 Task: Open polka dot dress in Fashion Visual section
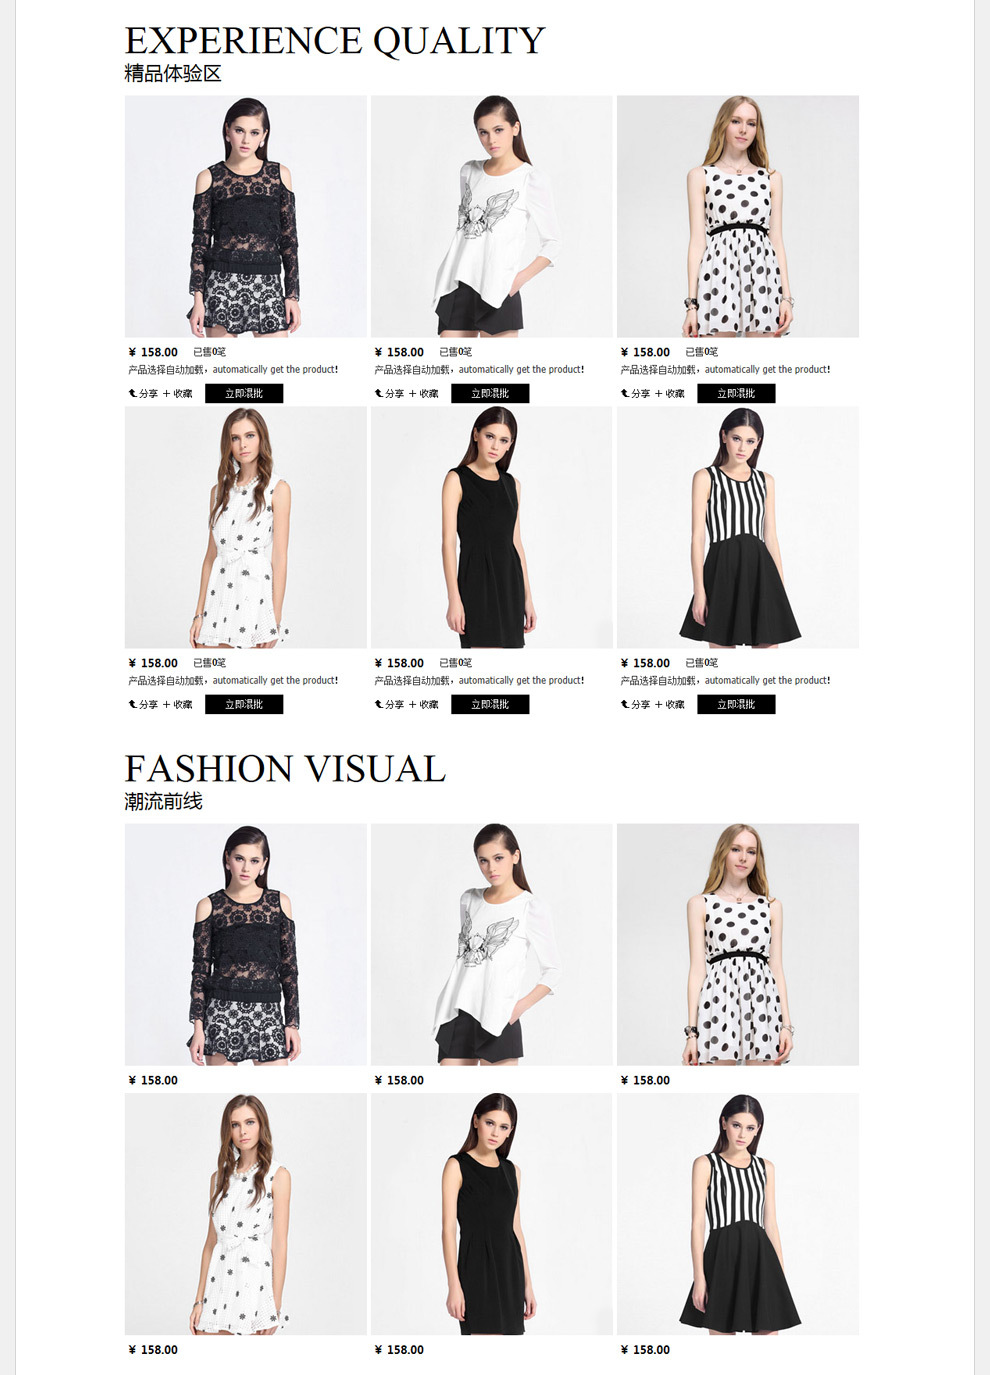click(738, 944)
